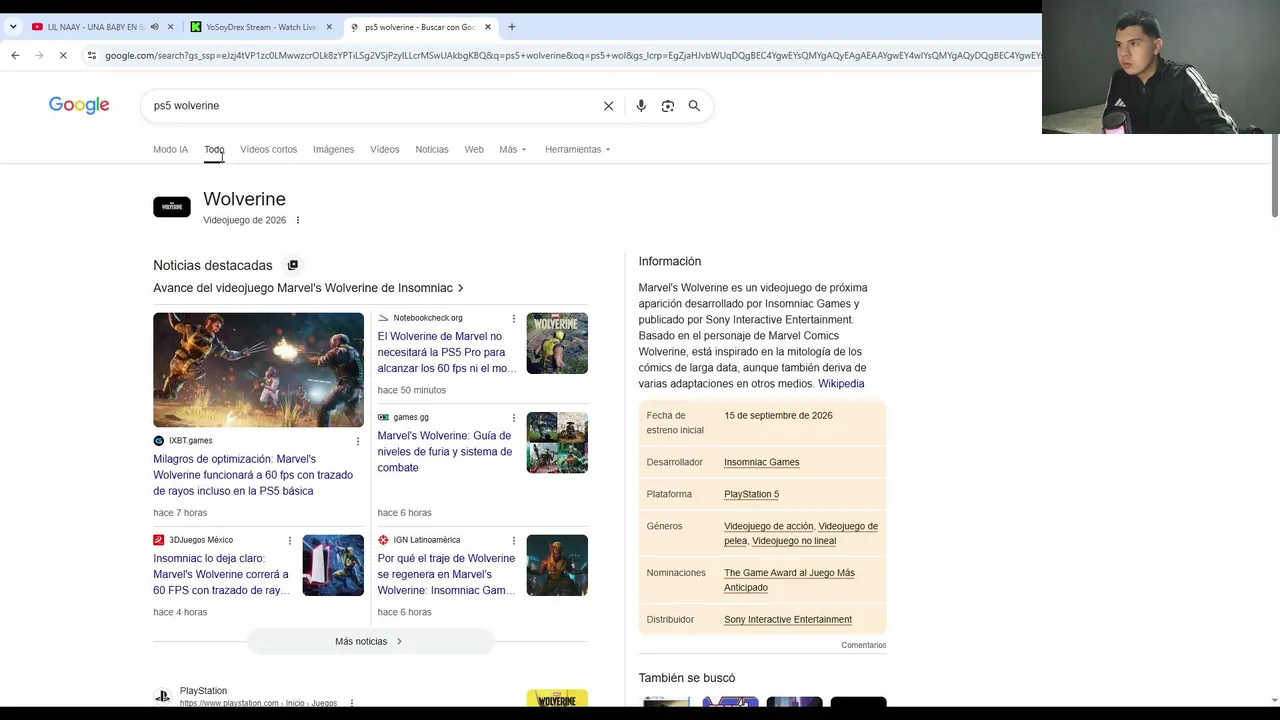Screen dimensions: 1280x720
Task: Close the YoSoyDrex Stream tab
Action: click(x=329, y=27)
